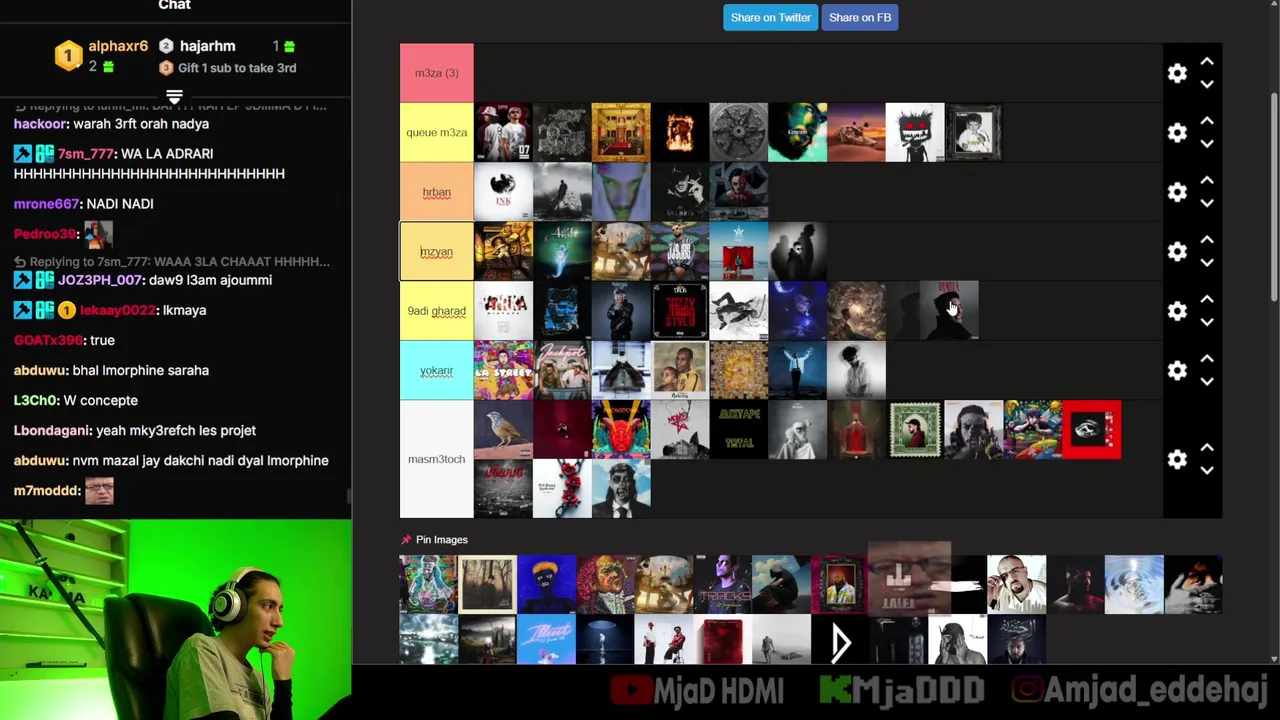This screenshot has height=720, width=1280.
Task: Select the 07 jersey album in queue m3za
Action: (x=503, y=132)
